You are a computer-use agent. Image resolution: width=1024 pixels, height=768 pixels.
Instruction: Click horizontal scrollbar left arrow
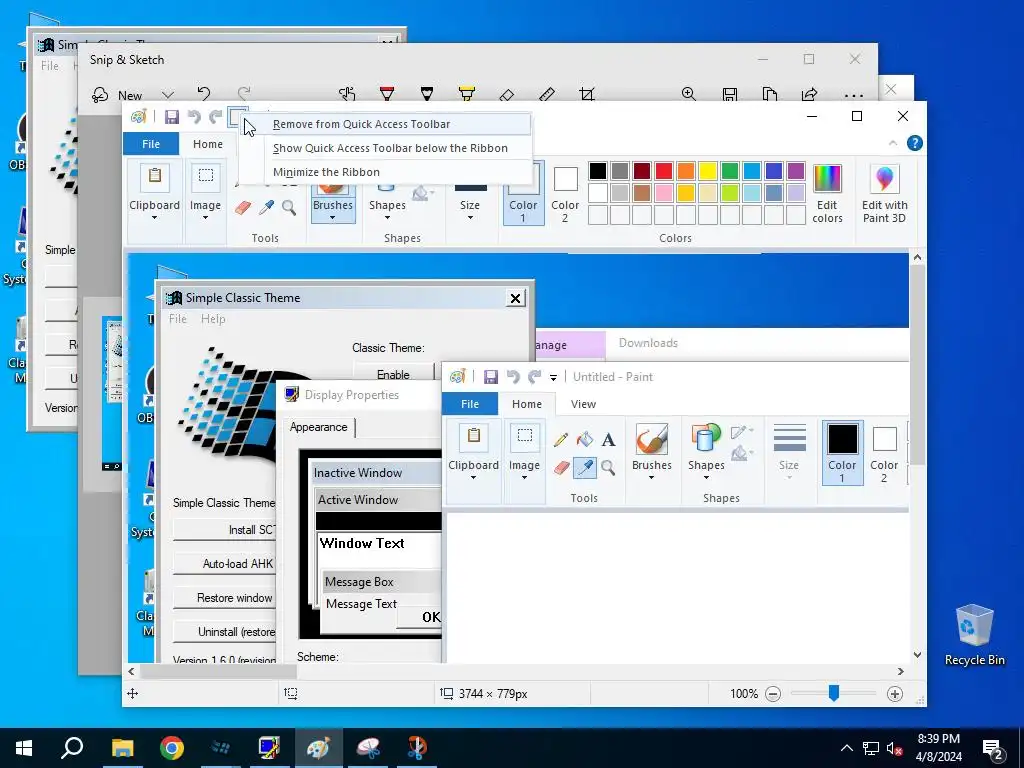132,671
